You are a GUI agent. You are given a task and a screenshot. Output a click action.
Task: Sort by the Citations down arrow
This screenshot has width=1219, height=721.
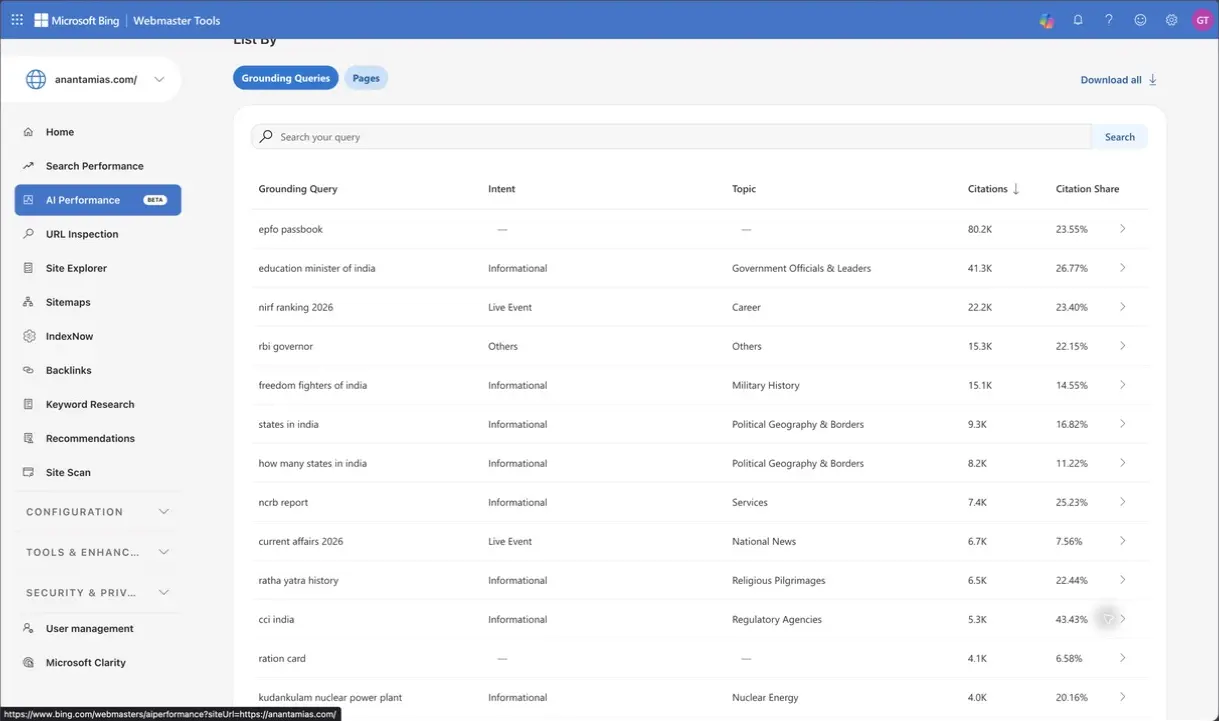coord(1016,189)
